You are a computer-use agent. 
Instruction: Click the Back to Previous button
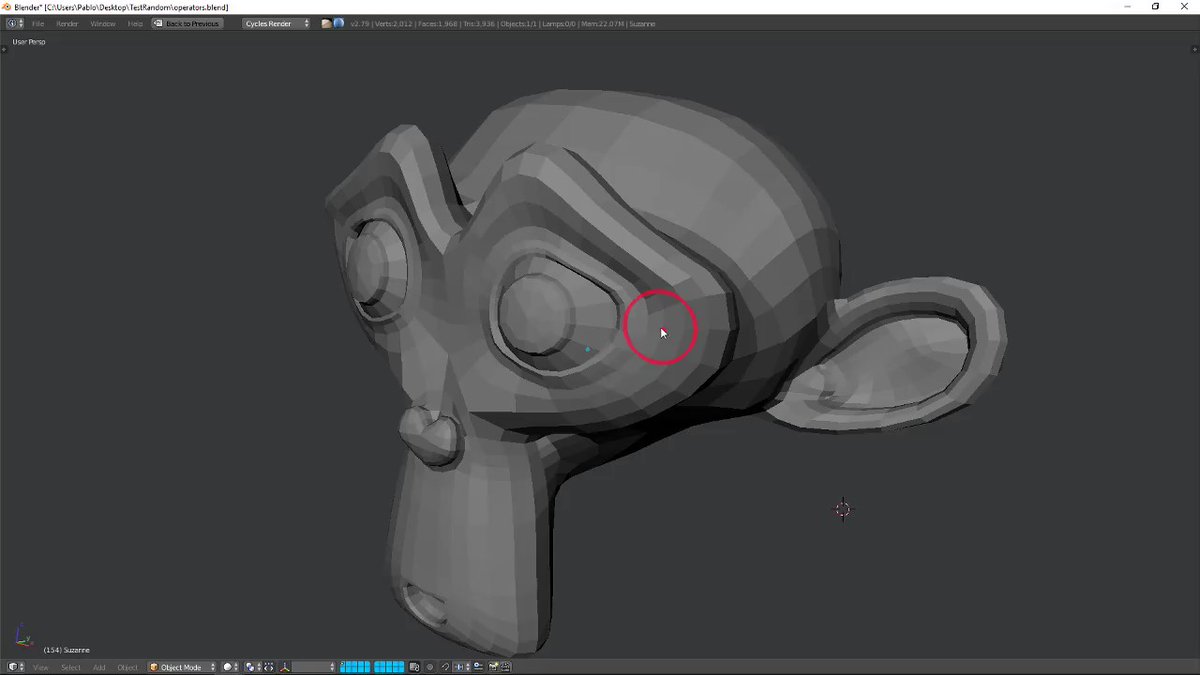(x=187, y=23)
